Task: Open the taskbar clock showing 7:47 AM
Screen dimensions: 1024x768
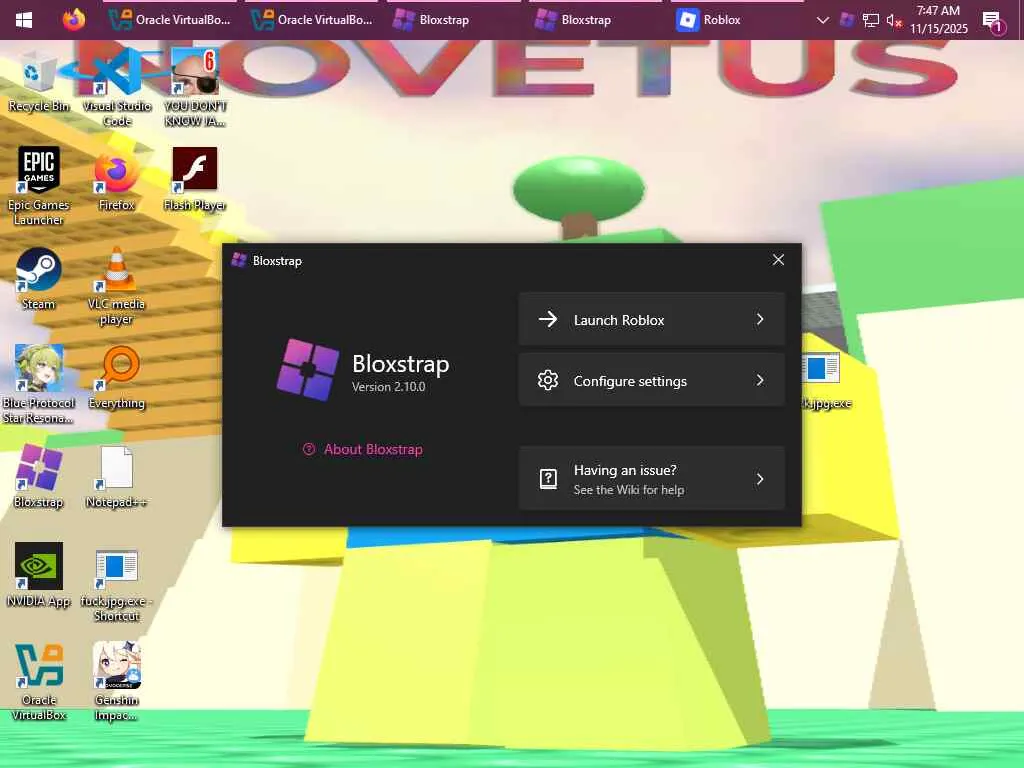Action: 938,20
